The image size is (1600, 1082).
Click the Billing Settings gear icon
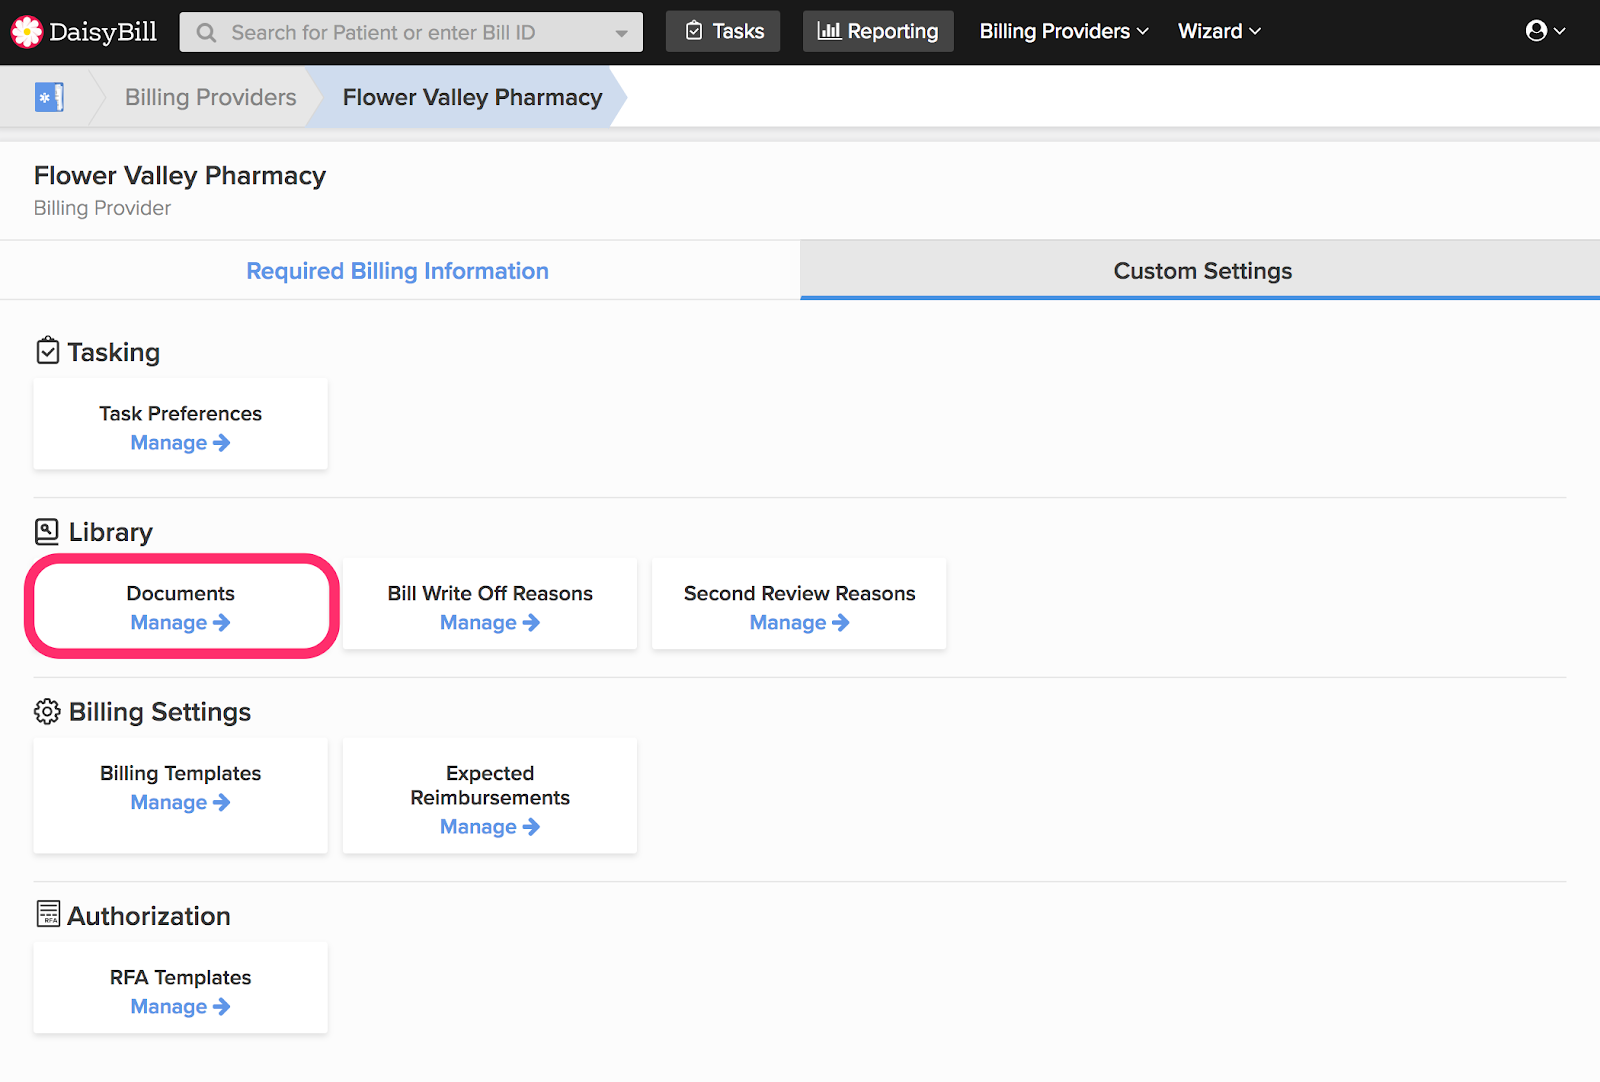pos(47,711)
